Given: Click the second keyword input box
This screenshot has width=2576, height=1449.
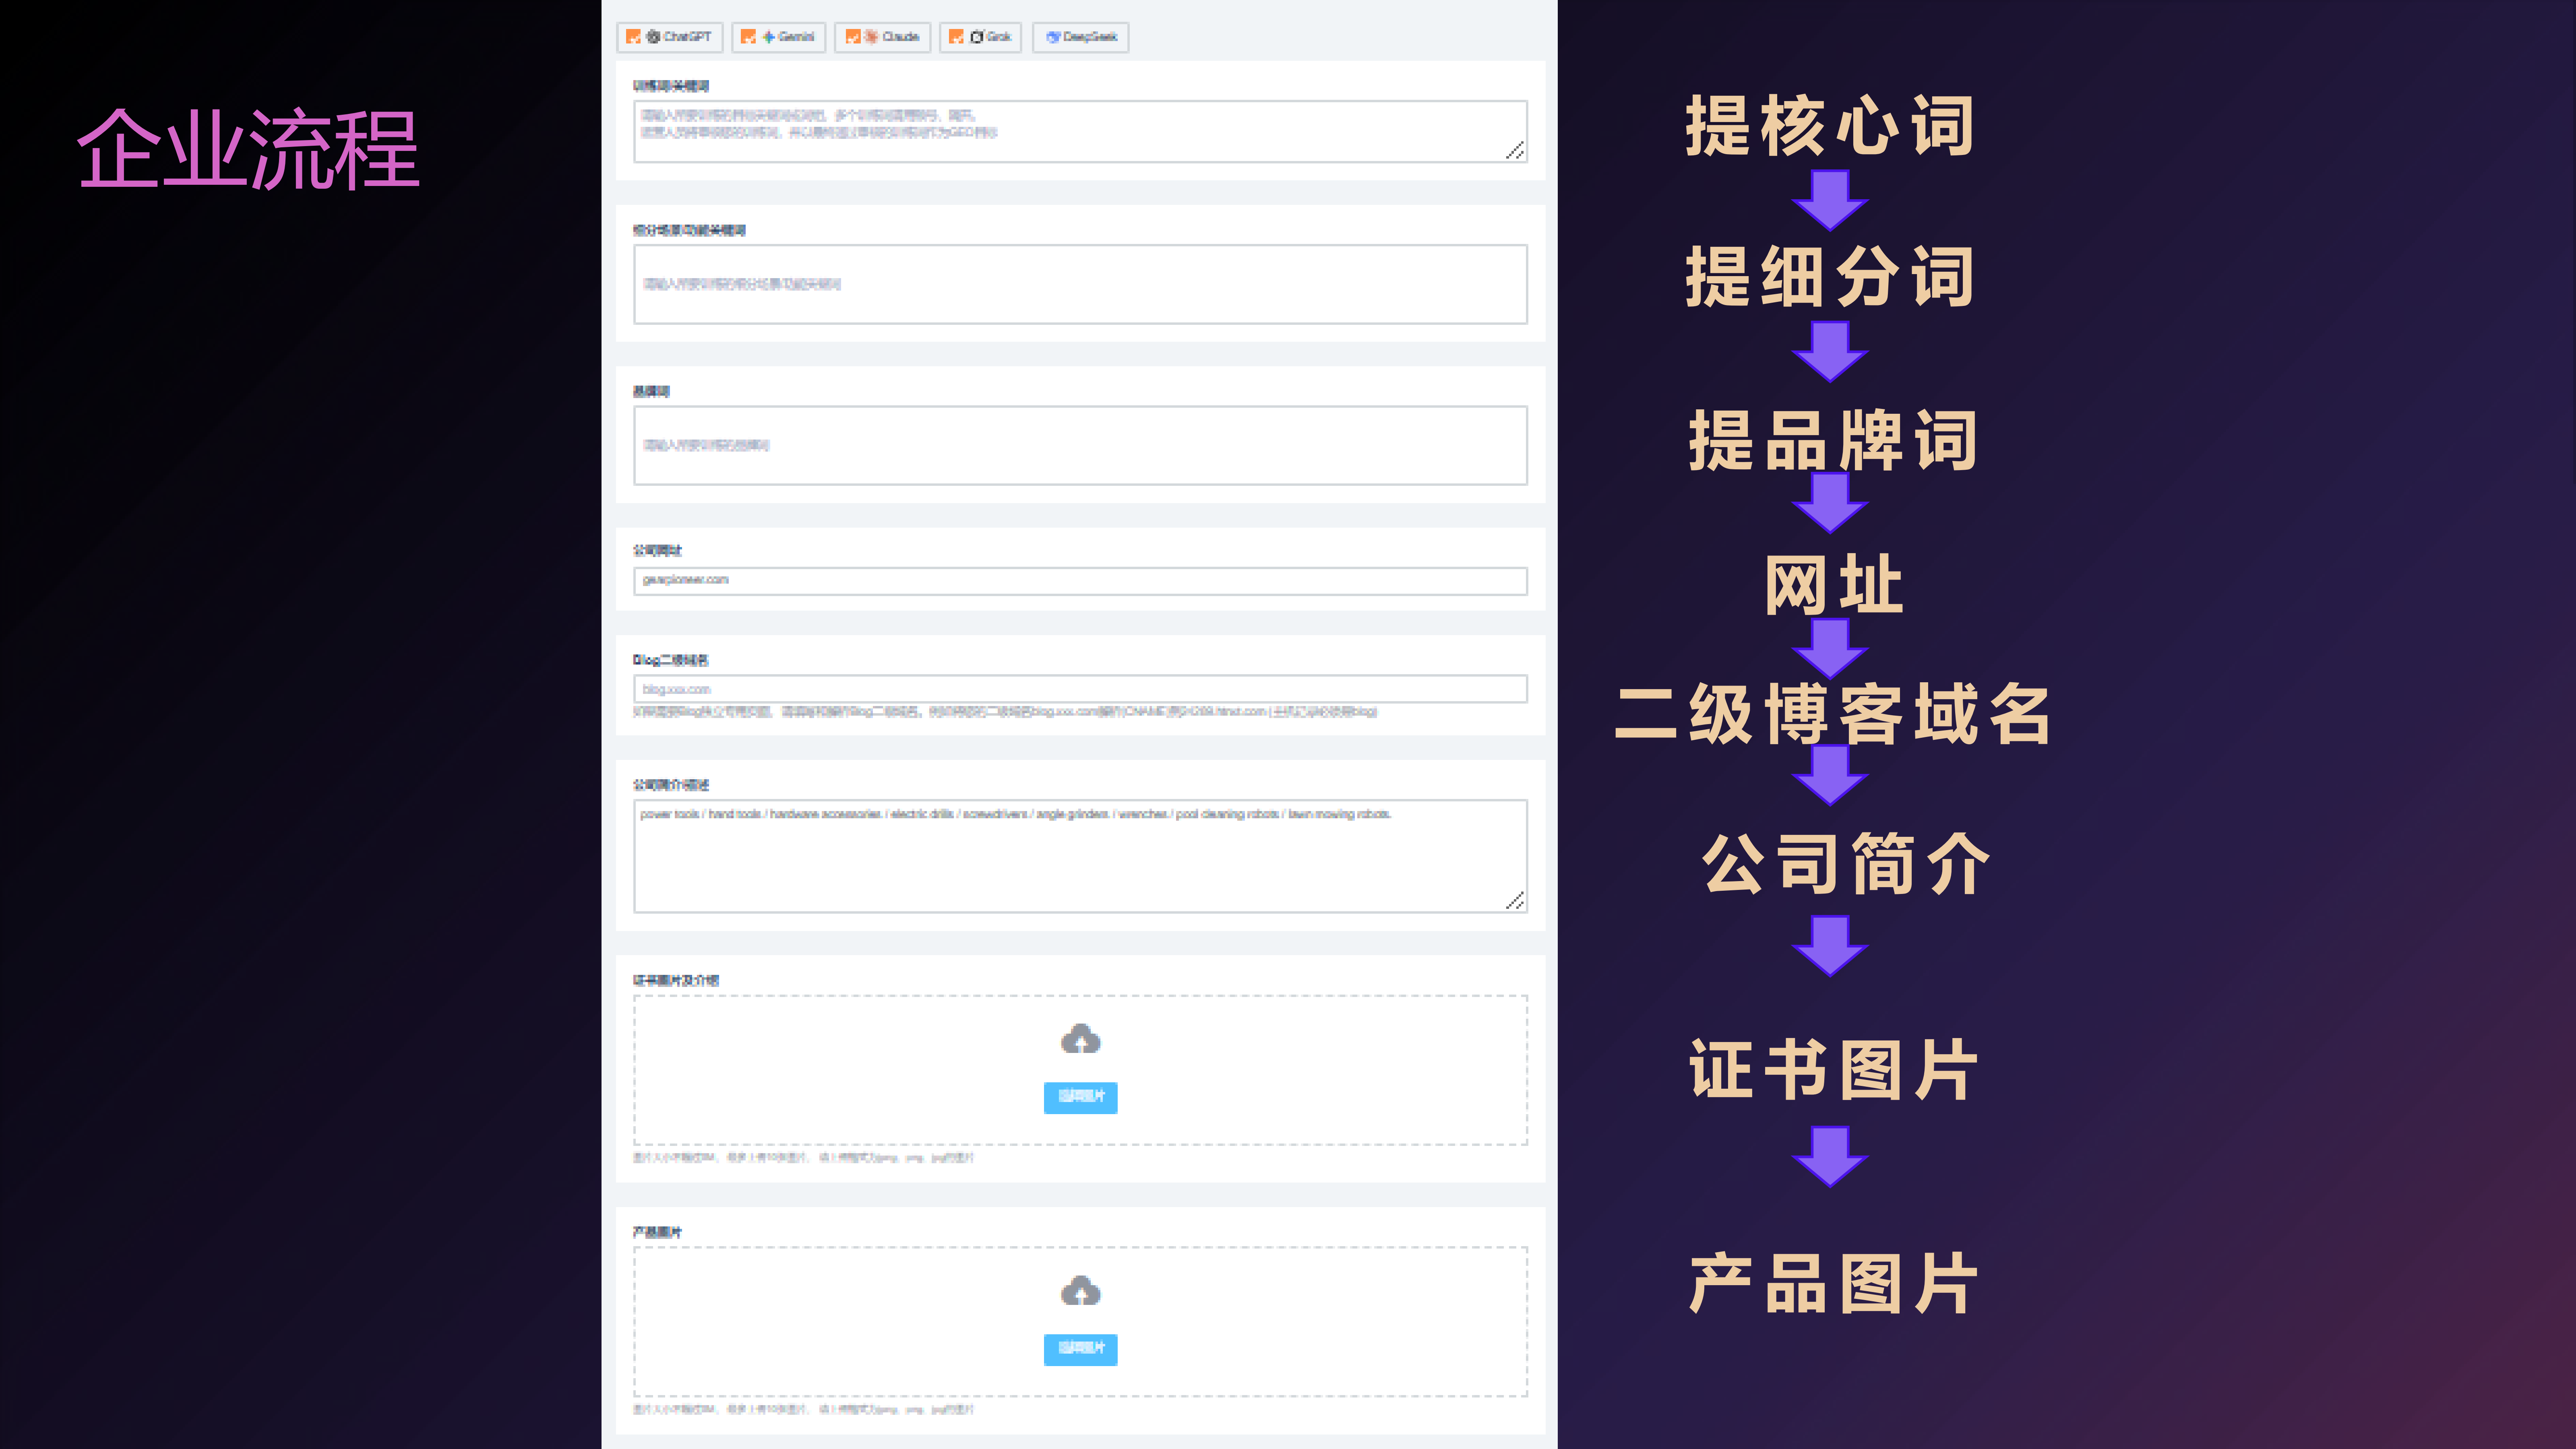Looking at the screenshot, I should point(1080,284).
